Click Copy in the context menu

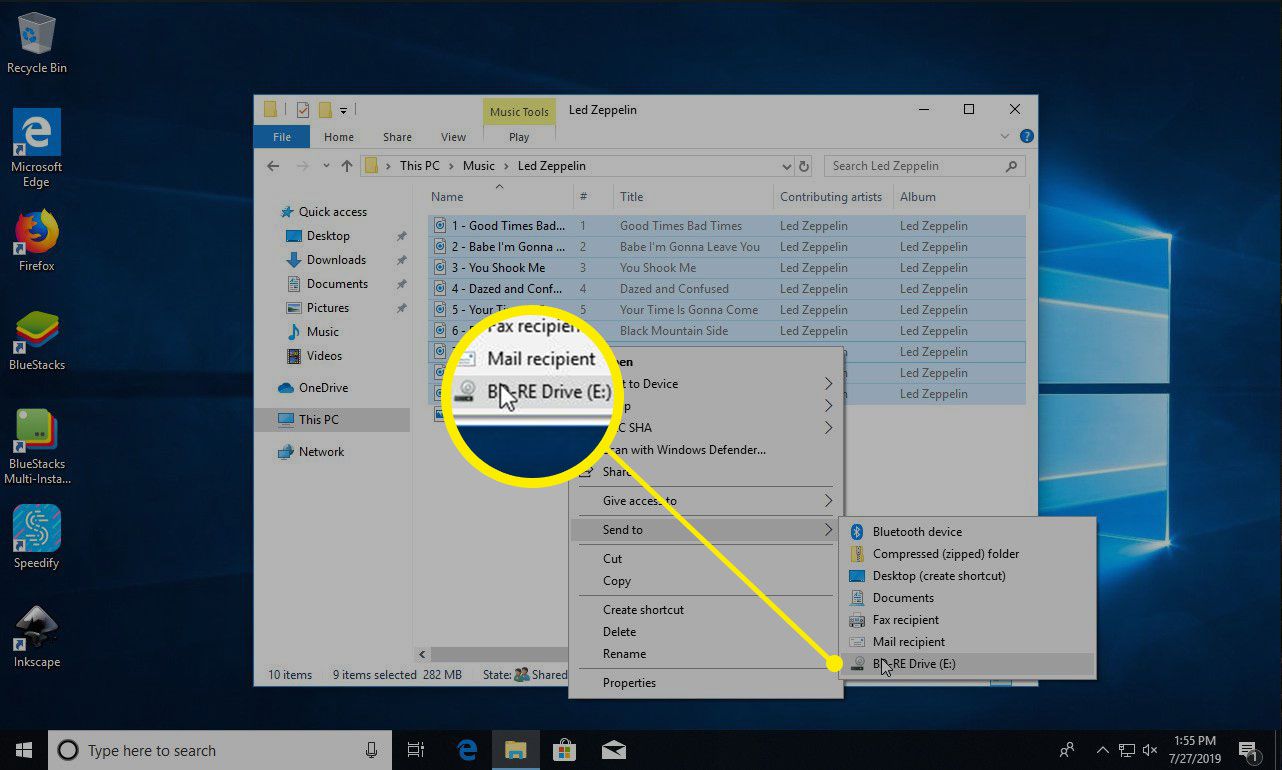705,581
